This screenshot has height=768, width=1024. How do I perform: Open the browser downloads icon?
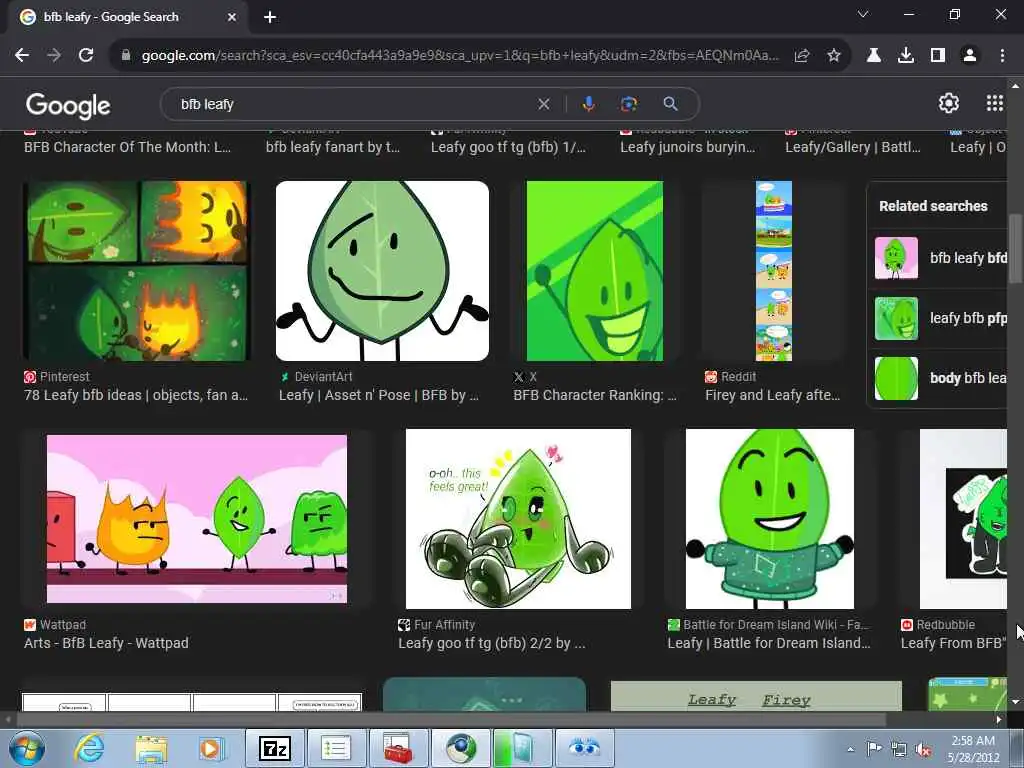[x=906, y=56]
